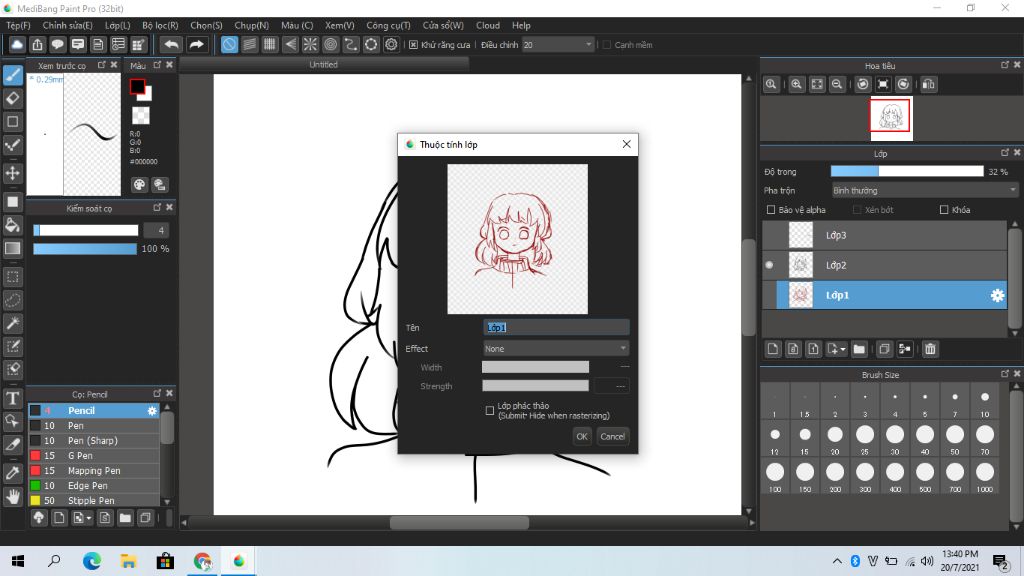Select the Brush tool
1024x576 pixels.
tap(12, 75)
